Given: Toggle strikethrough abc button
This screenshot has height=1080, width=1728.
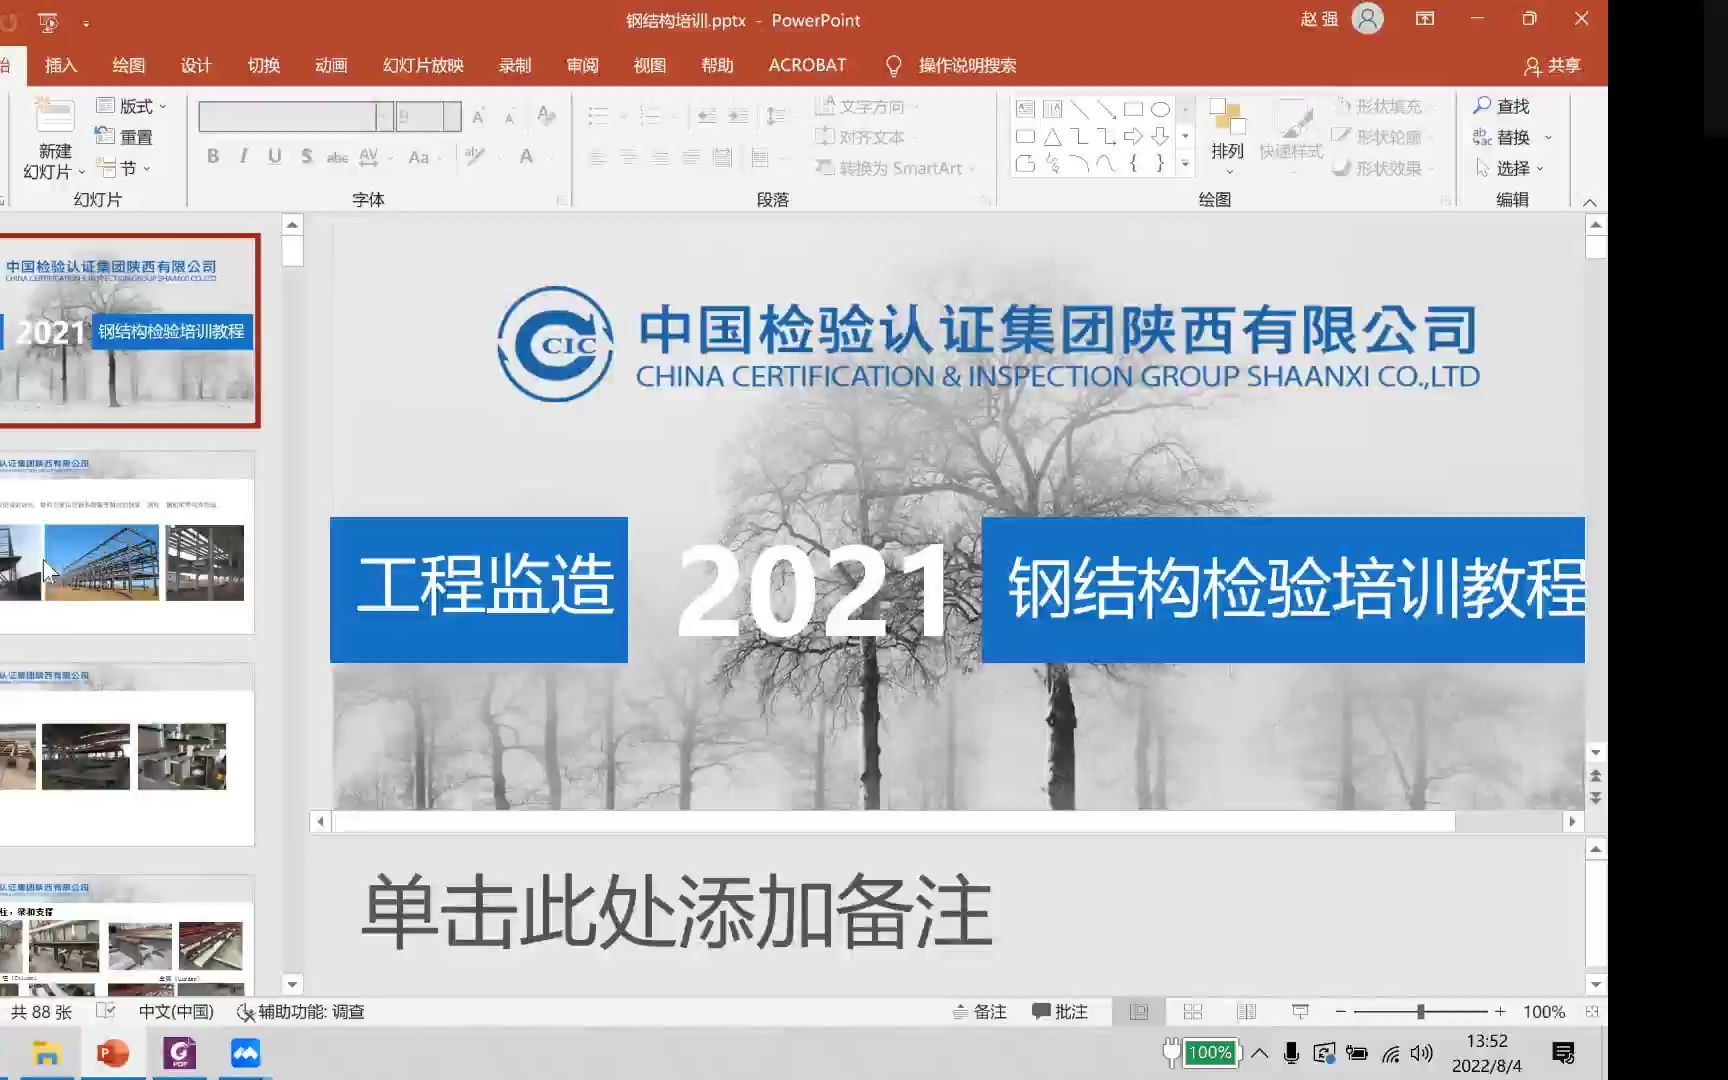Looking at the screenshot, I should pos(338,157).
